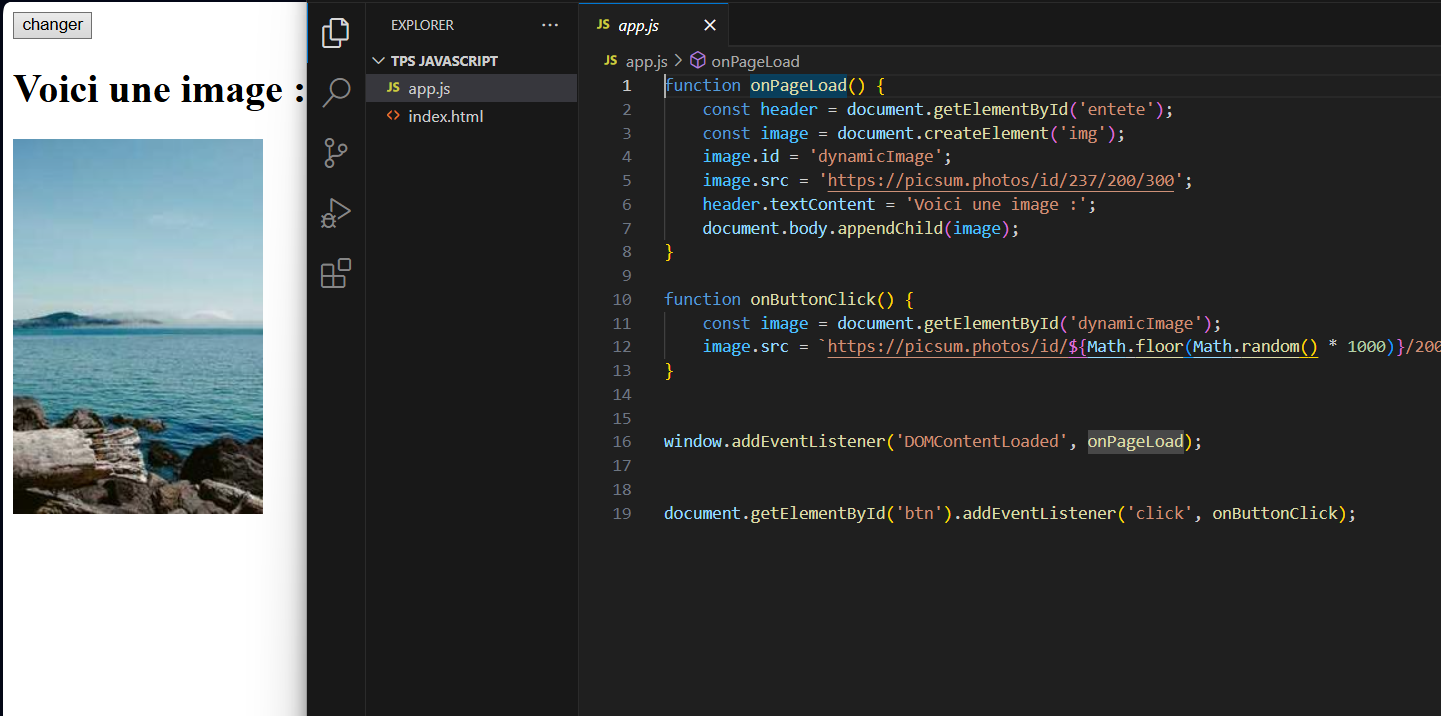Open the Search view icon
This screenshot has width=1441, height=716.
[x=336, y=93]
